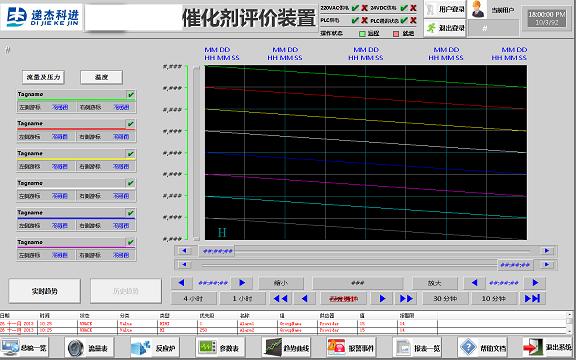Click the left time cursor slider handle
The width and height of the screenshot is (576, 360).
click(218, 251)
